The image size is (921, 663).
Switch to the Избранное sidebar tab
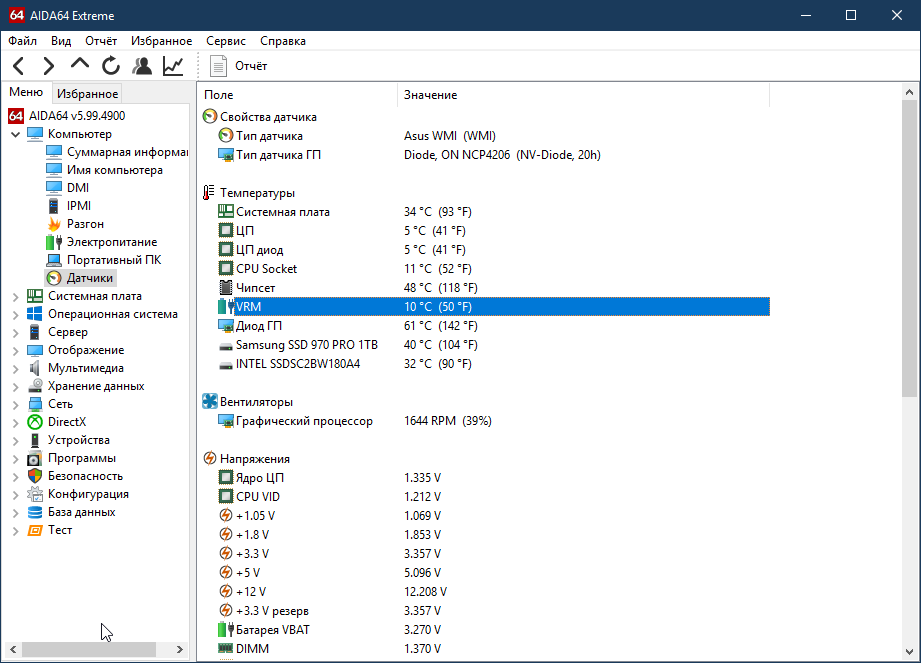pyautogui.click(x=88, y=94)
